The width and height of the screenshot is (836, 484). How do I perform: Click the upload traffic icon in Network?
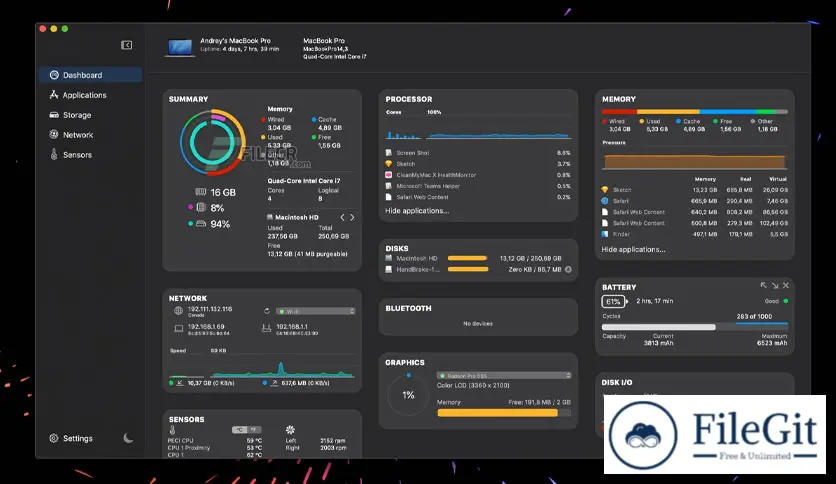(x=275, y=383)
